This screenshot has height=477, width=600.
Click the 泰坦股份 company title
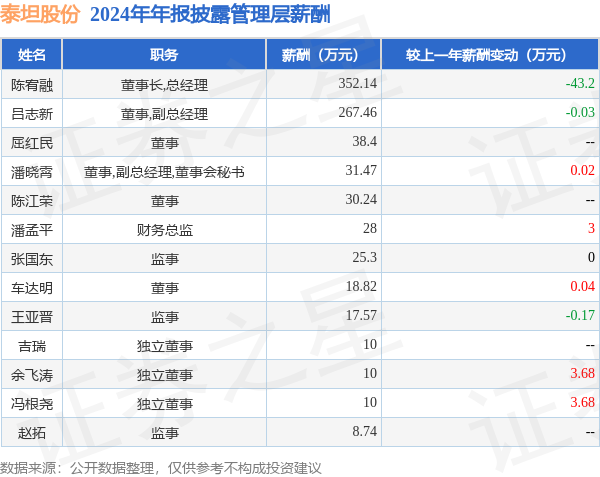[40, 15]
